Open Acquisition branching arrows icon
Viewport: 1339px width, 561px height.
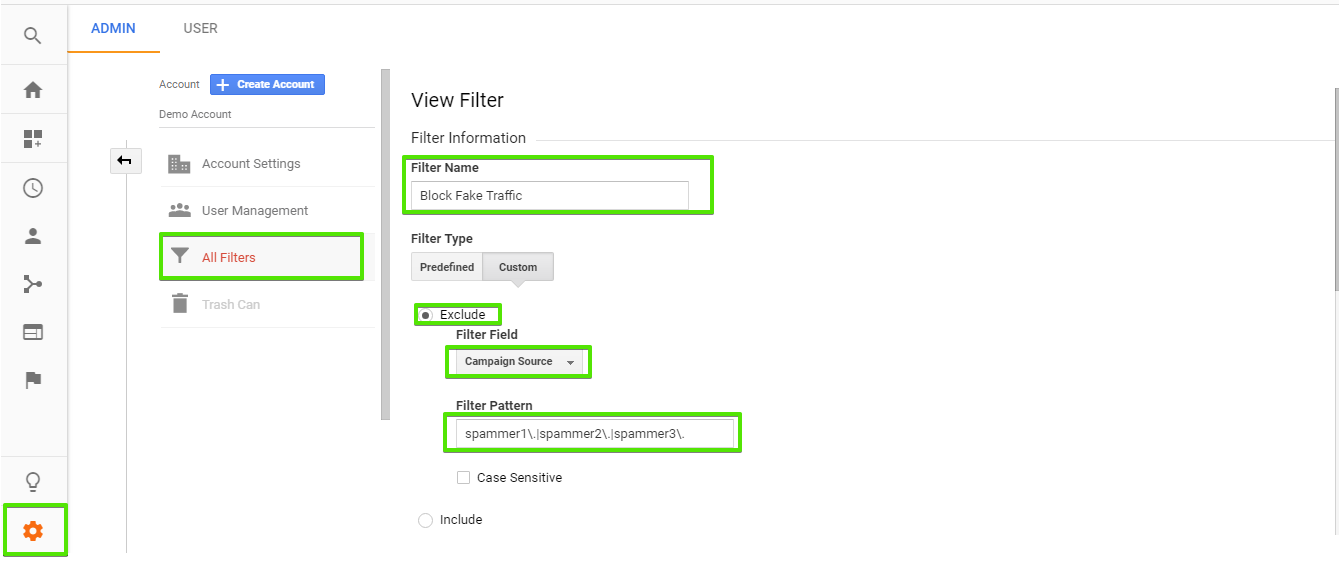pyautogui.click(x=33, y=284)
